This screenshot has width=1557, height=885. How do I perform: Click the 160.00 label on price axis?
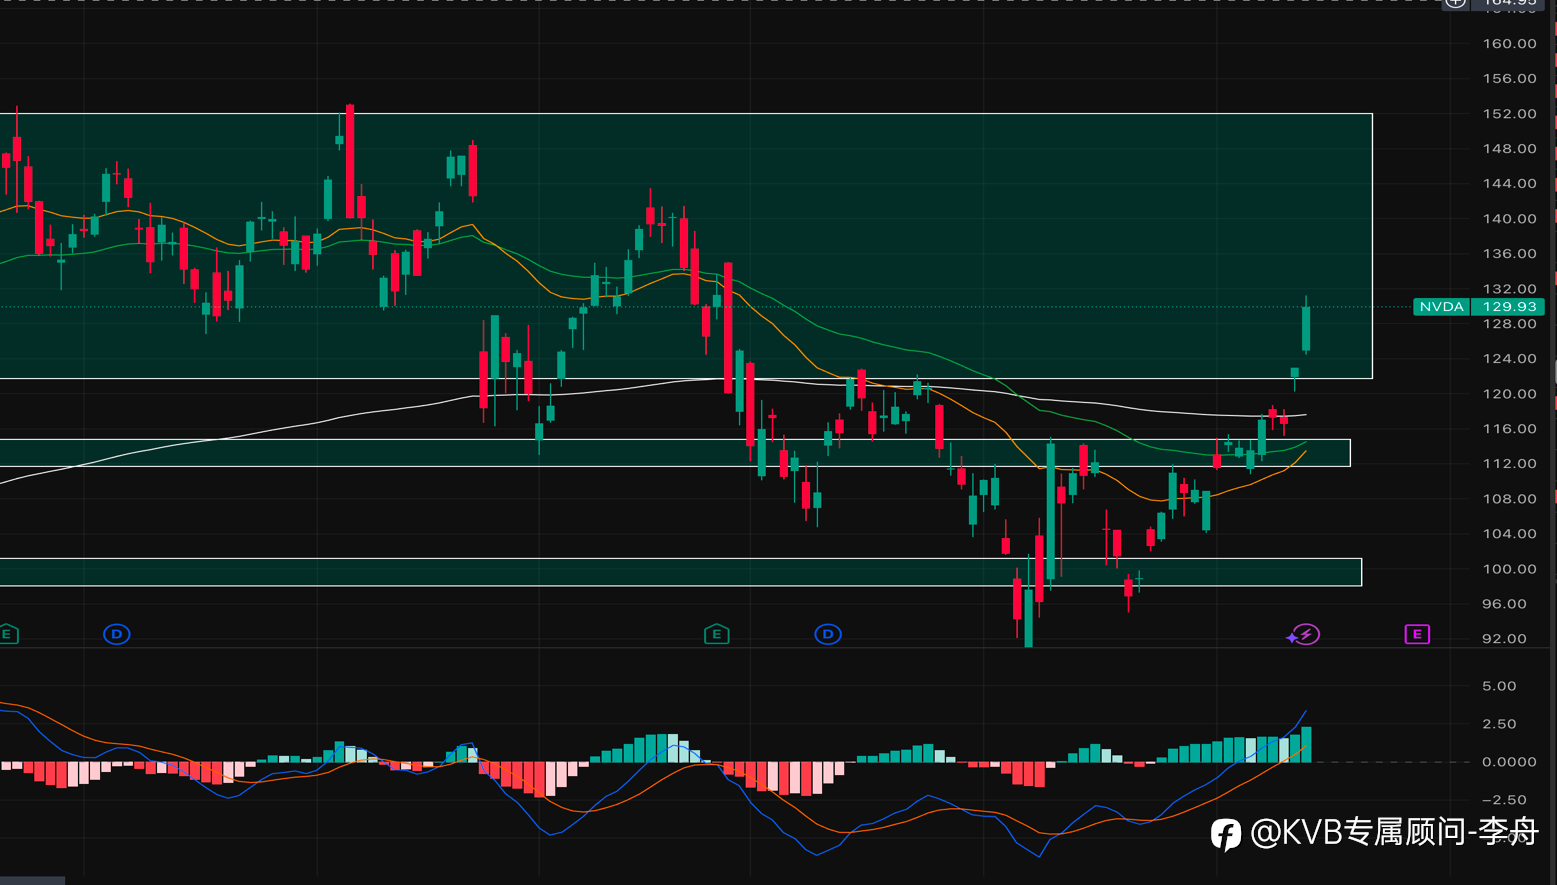[1509, 44]
